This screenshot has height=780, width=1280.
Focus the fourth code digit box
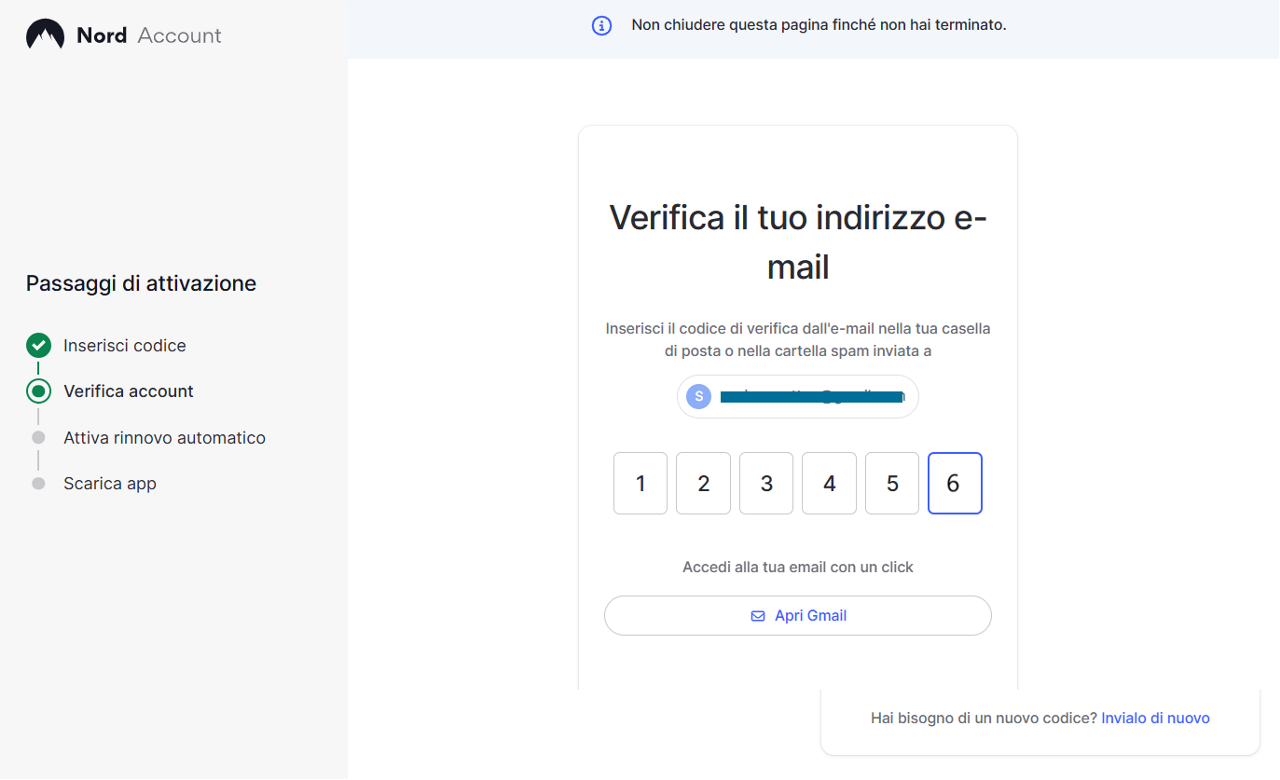829,484
